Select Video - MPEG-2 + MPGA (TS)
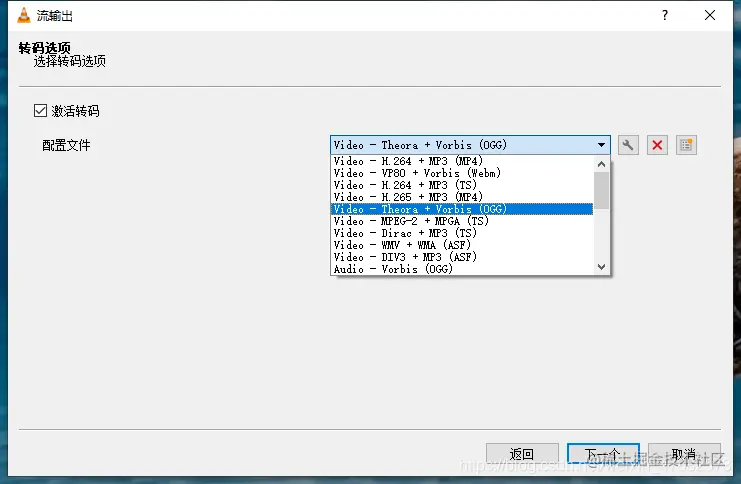This screenshot has height=484, width=741. [x=462, y=221]
